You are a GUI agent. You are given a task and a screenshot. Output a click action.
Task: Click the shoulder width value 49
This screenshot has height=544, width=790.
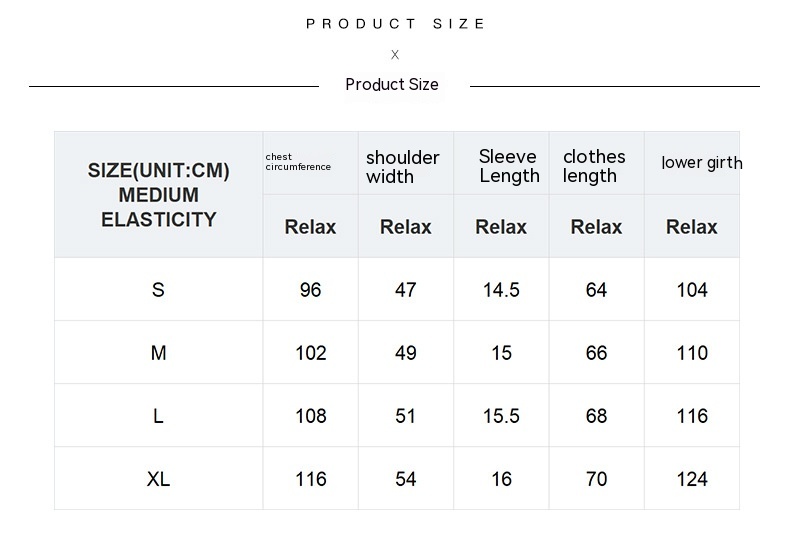(405, 353)
